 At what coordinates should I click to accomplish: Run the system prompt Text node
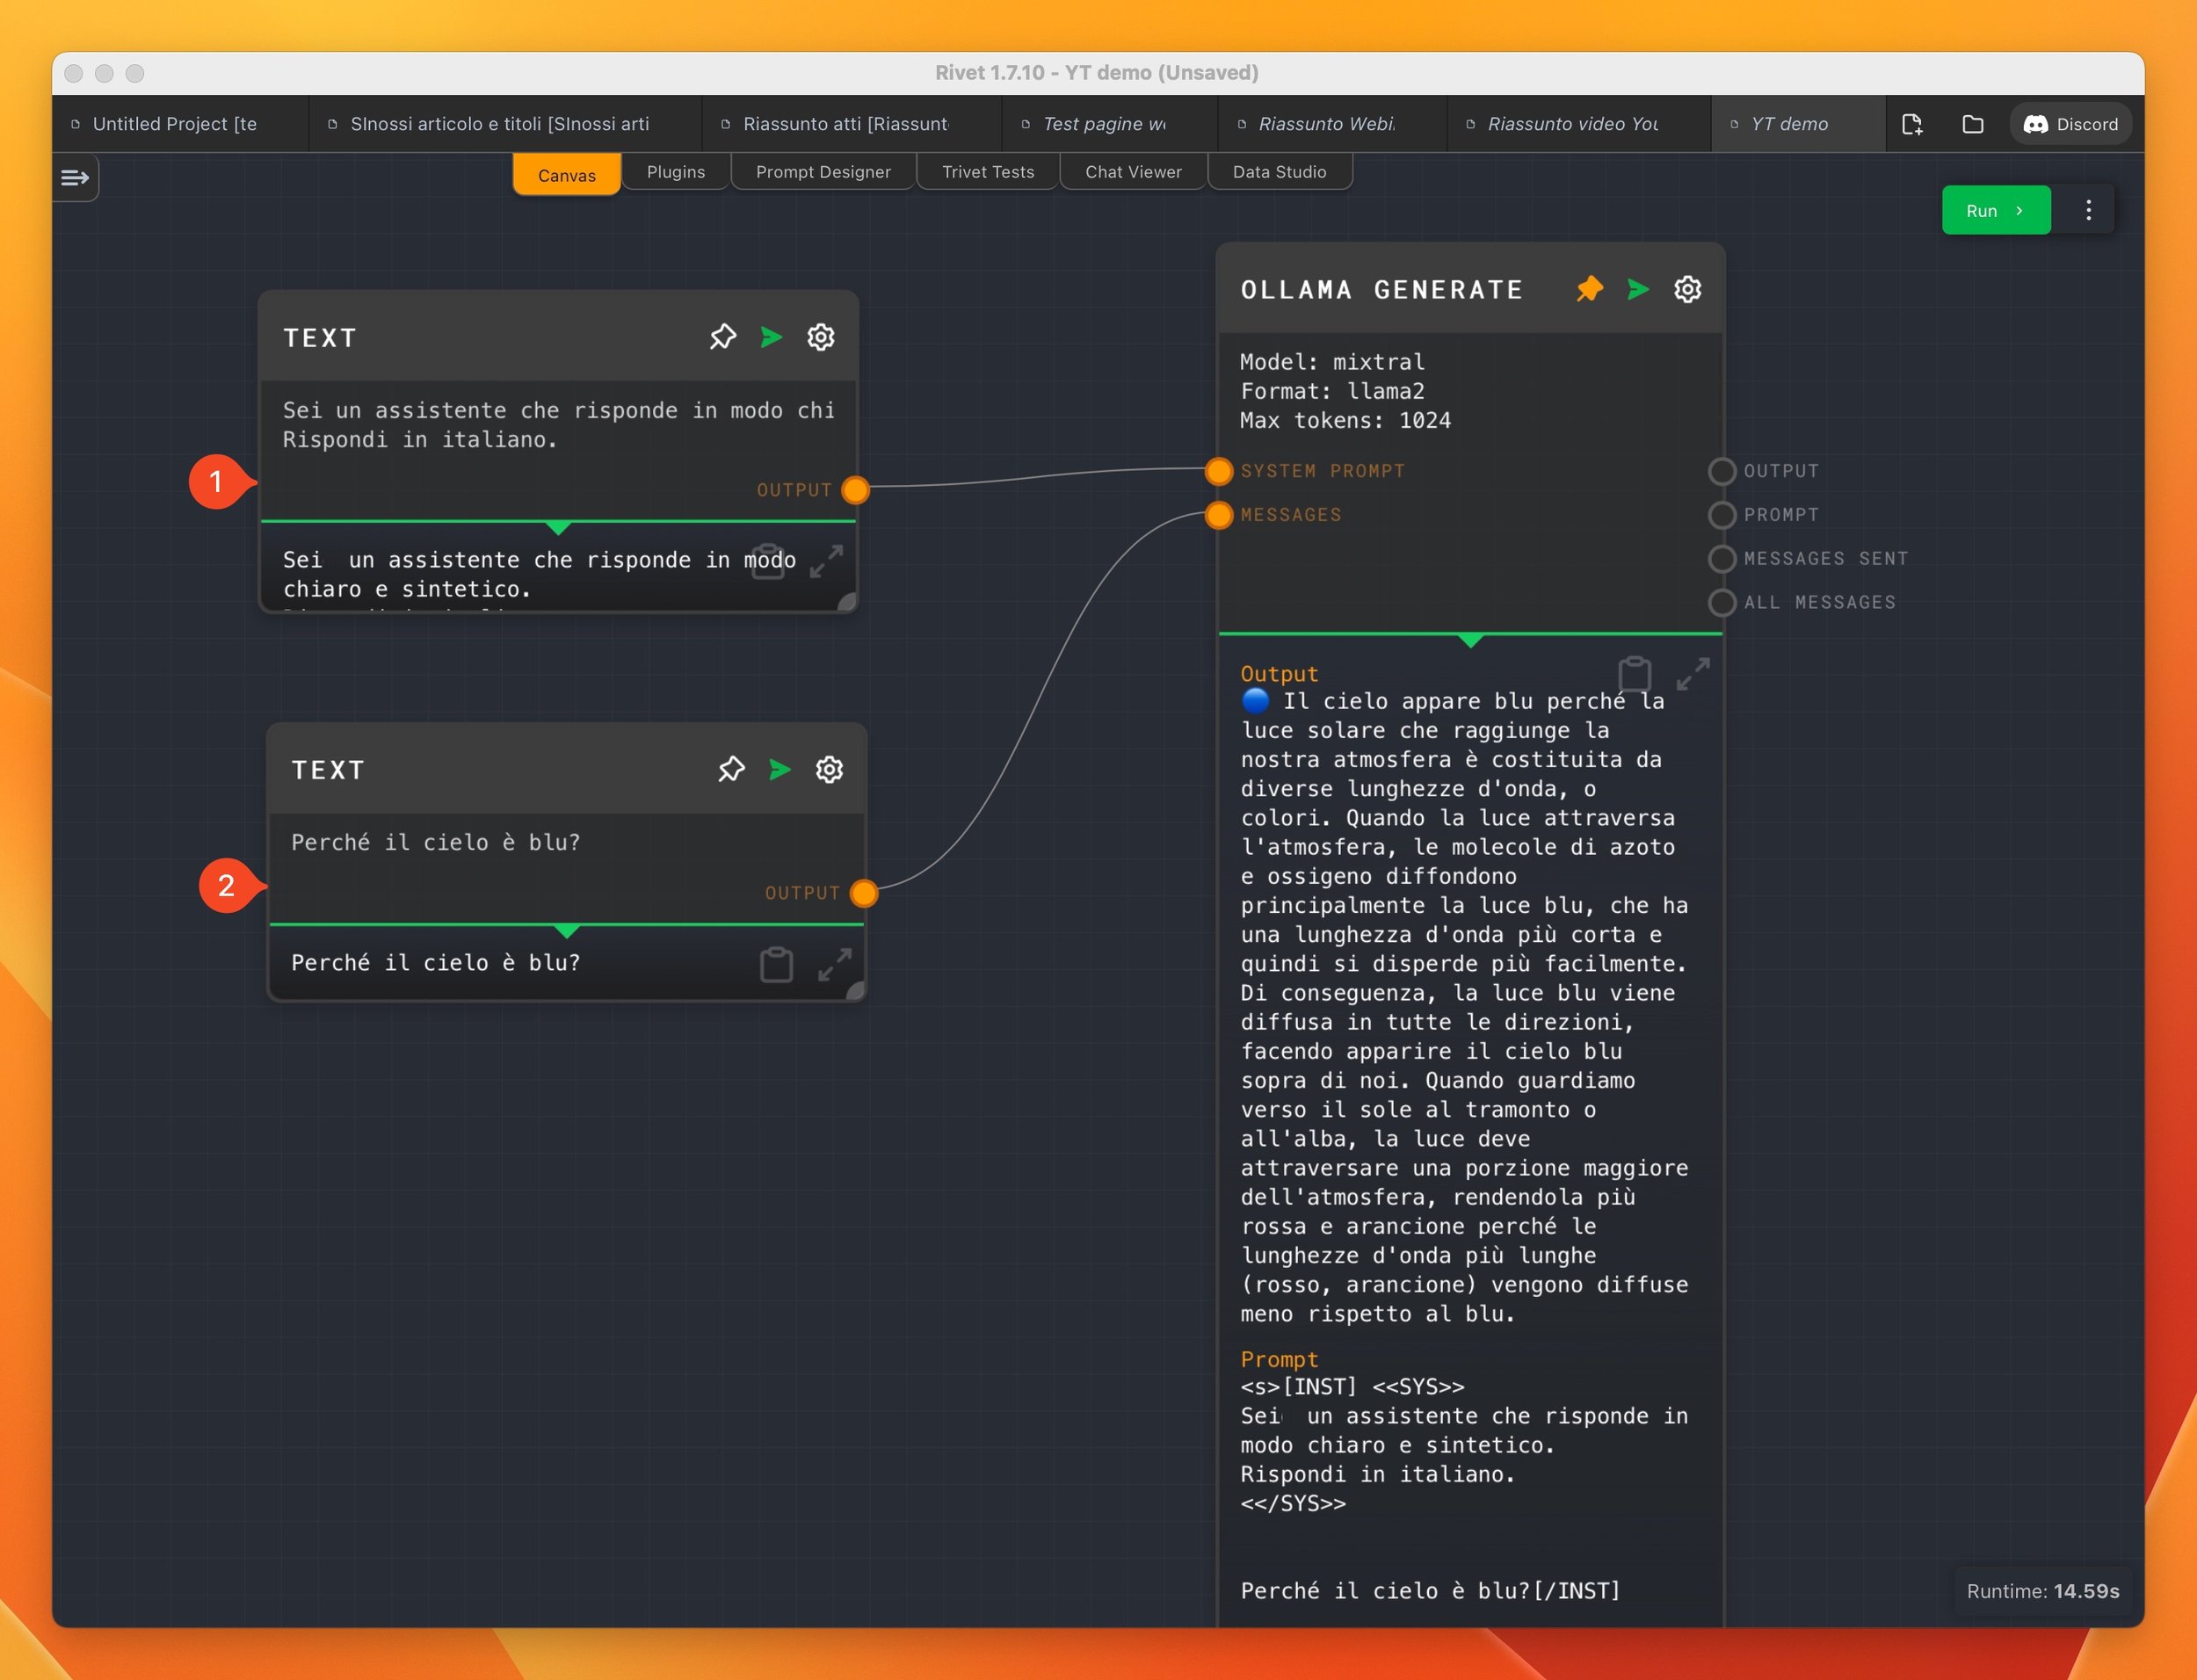771,337
